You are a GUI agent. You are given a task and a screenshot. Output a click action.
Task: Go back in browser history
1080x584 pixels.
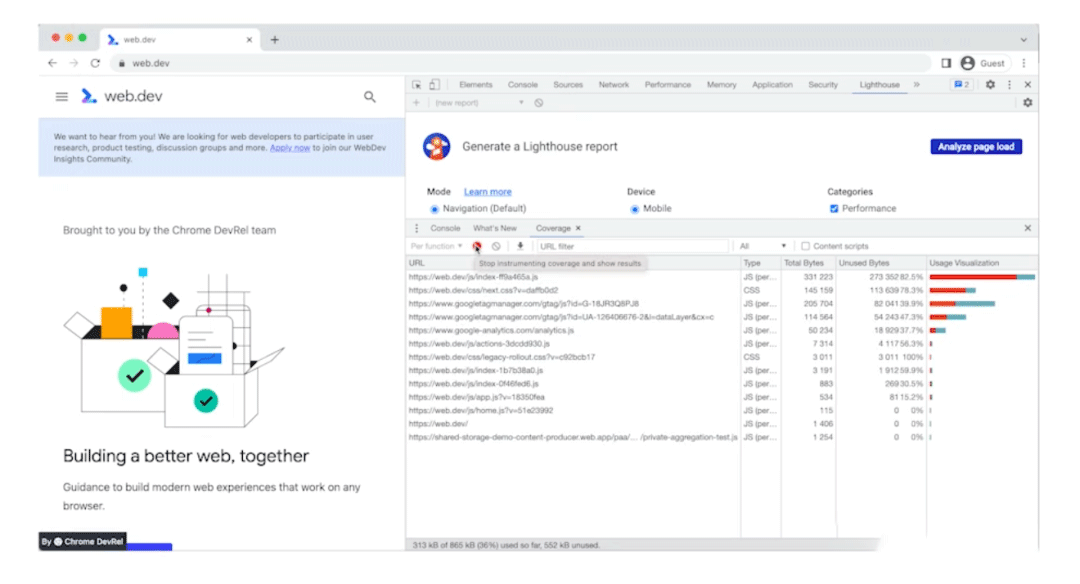(x=52, y=63)
